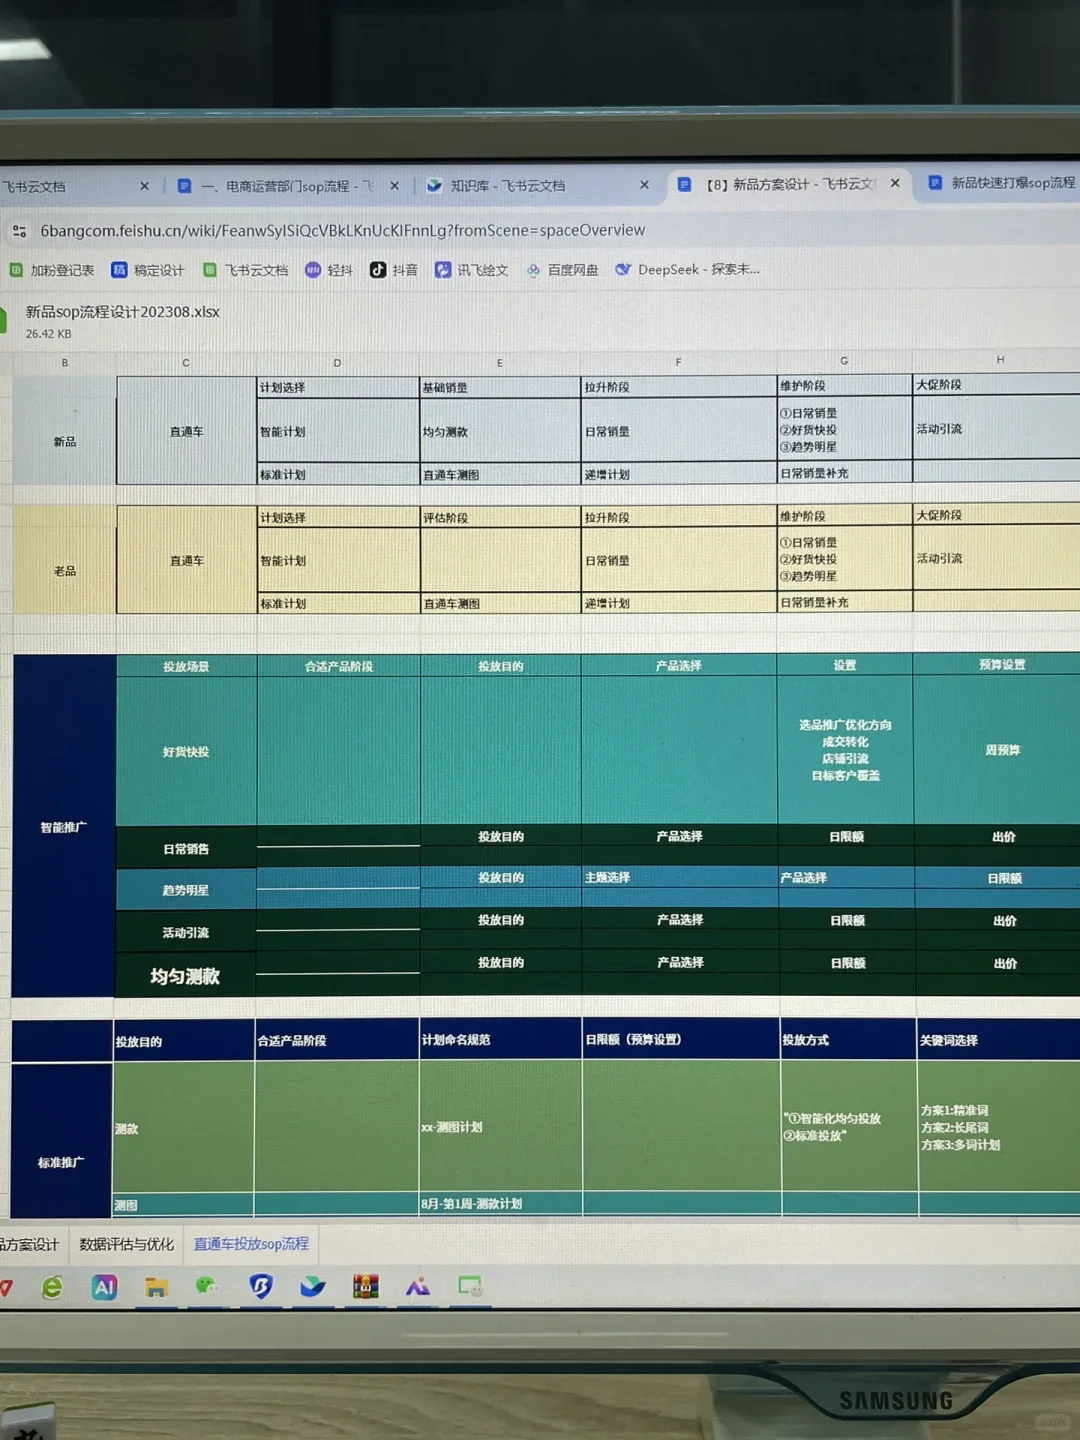Click the site info icon beside the URL
This screenshot has height=1440, width=1080.
click(19, 231)
